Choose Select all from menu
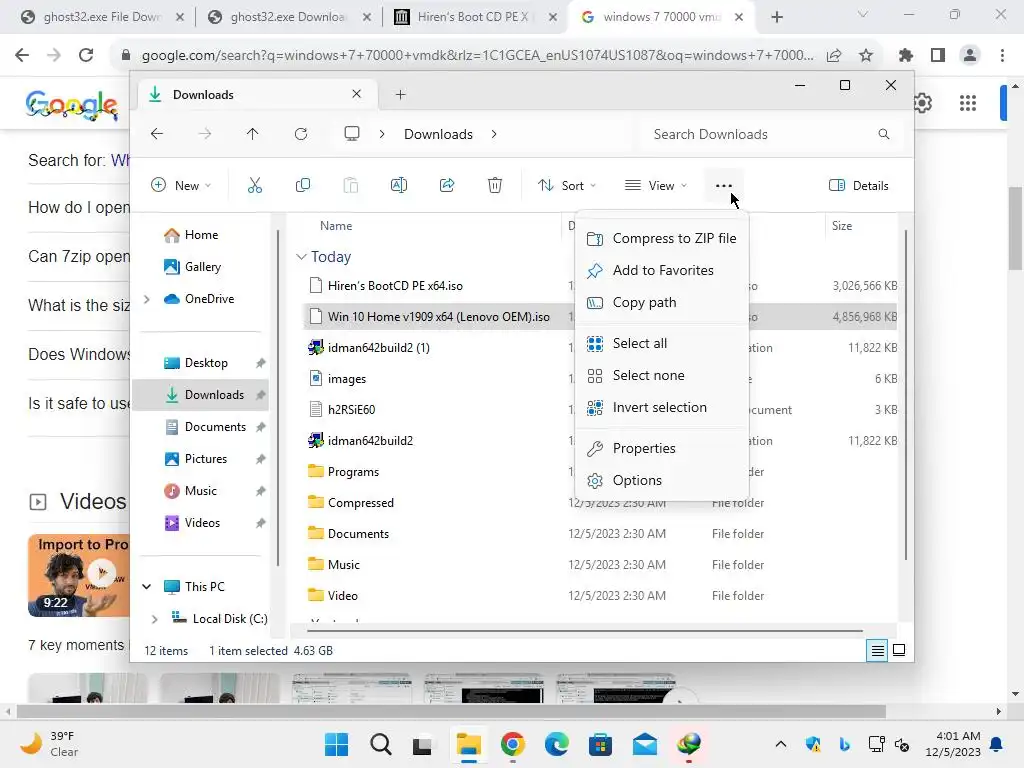The width and height of the screenshot is (1024, 768). 662,344
